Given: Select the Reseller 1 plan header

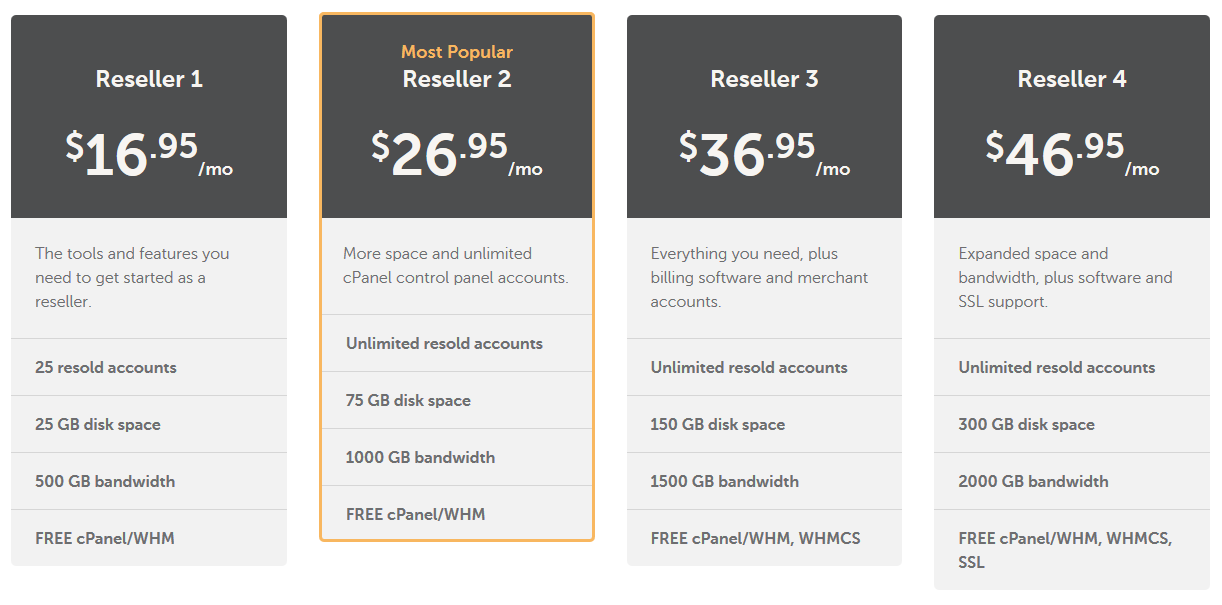Looking at the screenshot, I should [148, 79].
